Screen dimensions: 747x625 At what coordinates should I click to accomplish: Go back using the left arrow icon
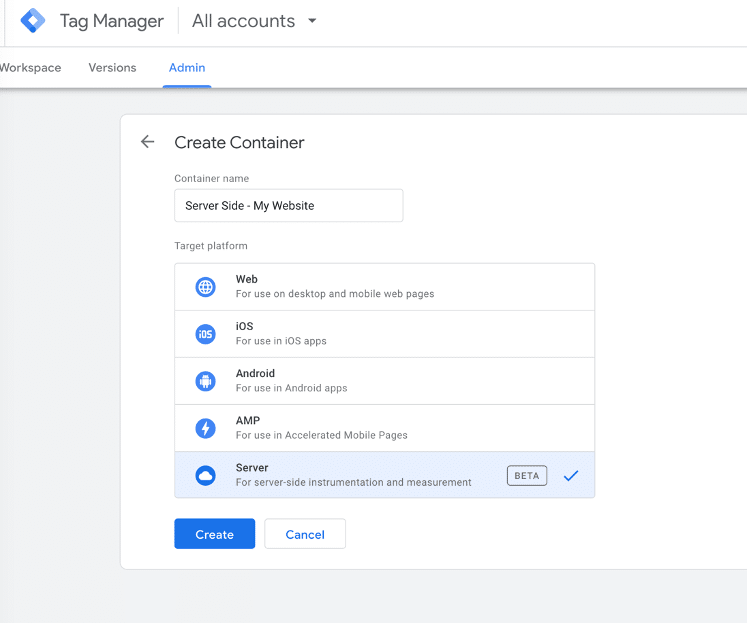(148, 142)
